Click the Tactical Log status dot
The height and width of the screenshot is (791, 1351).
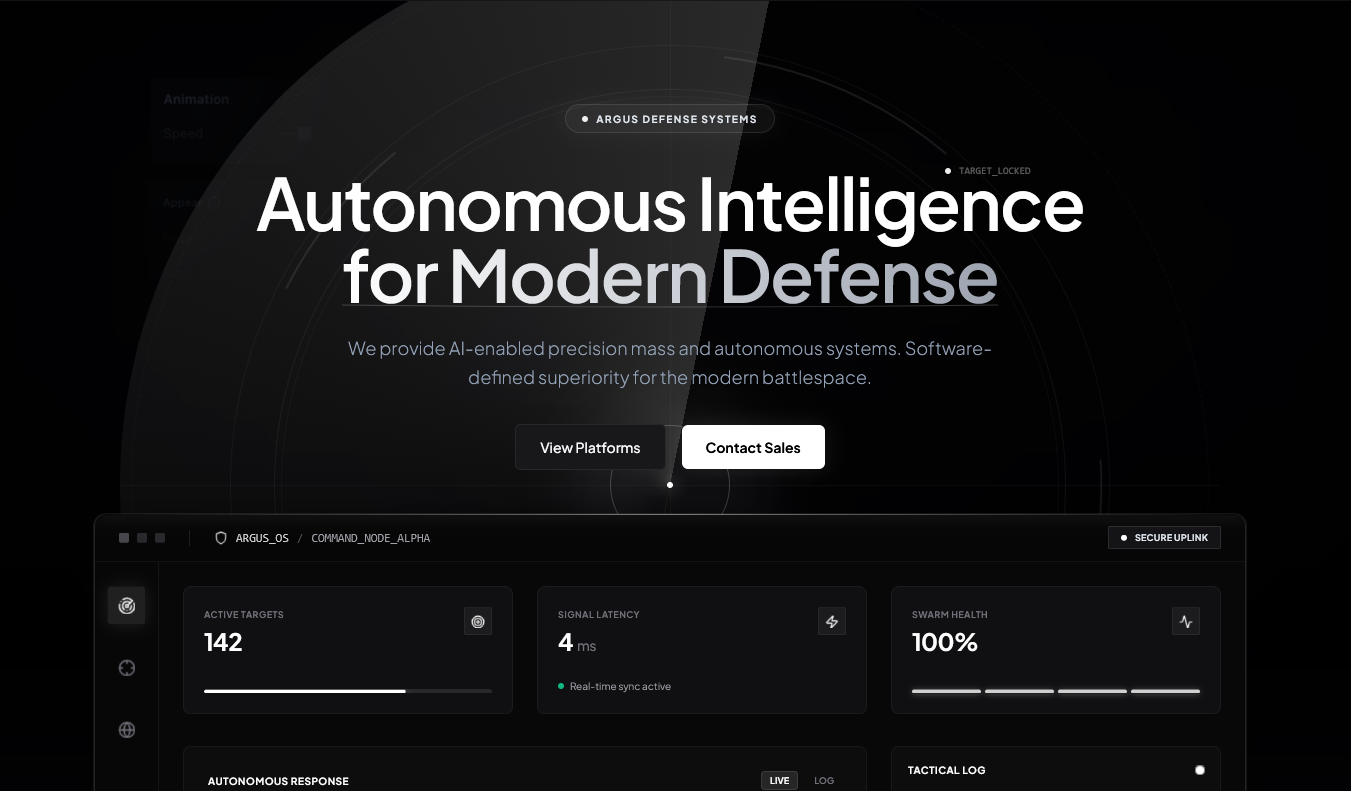click(1200, 770)
